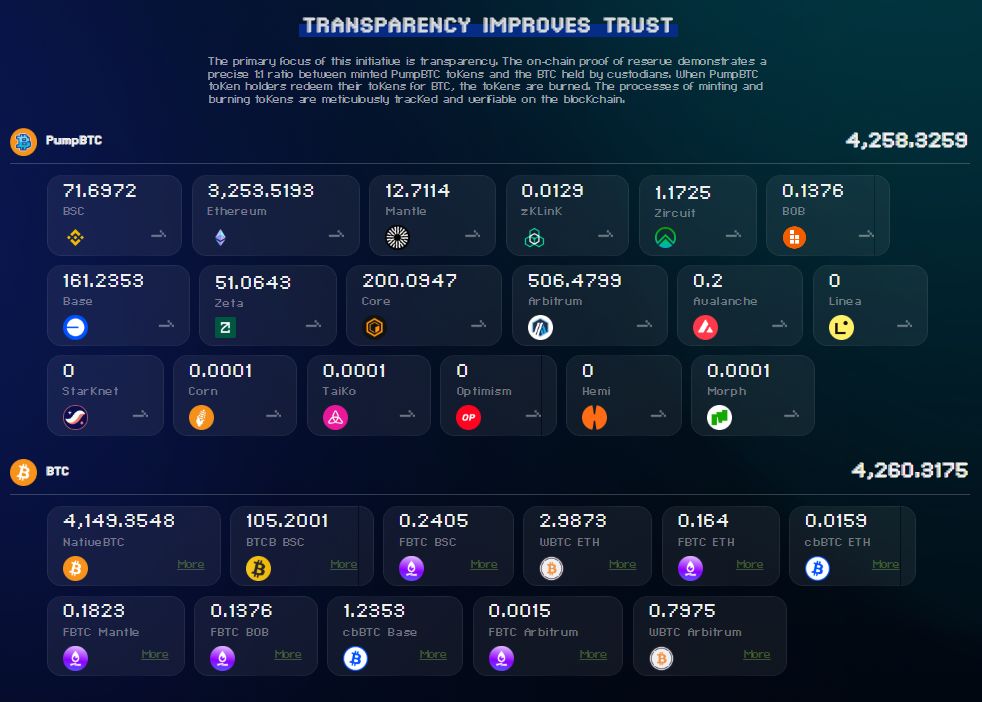This screenshot has height=702, width=982.
Task: Open the More link on NativeBTC card
Action: 191,564
